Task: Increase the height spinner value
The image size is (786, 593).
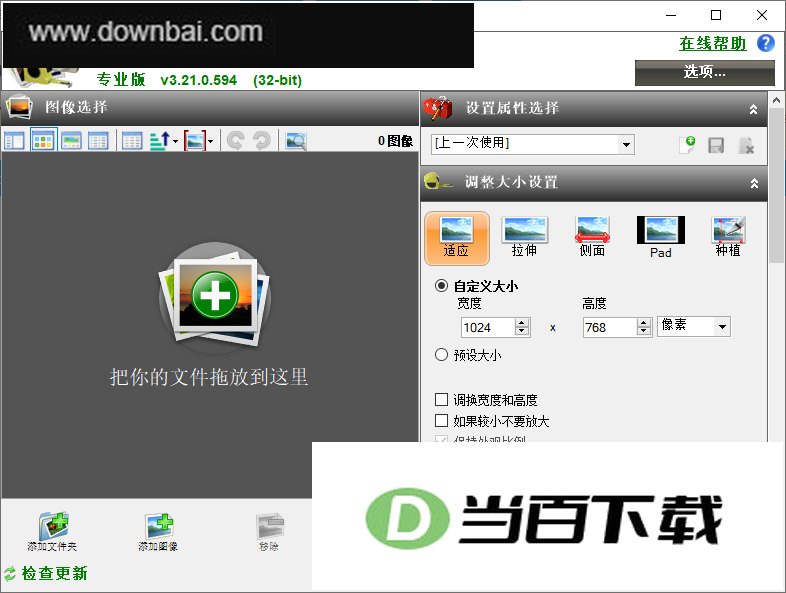Action: click(x=644, y=323)
